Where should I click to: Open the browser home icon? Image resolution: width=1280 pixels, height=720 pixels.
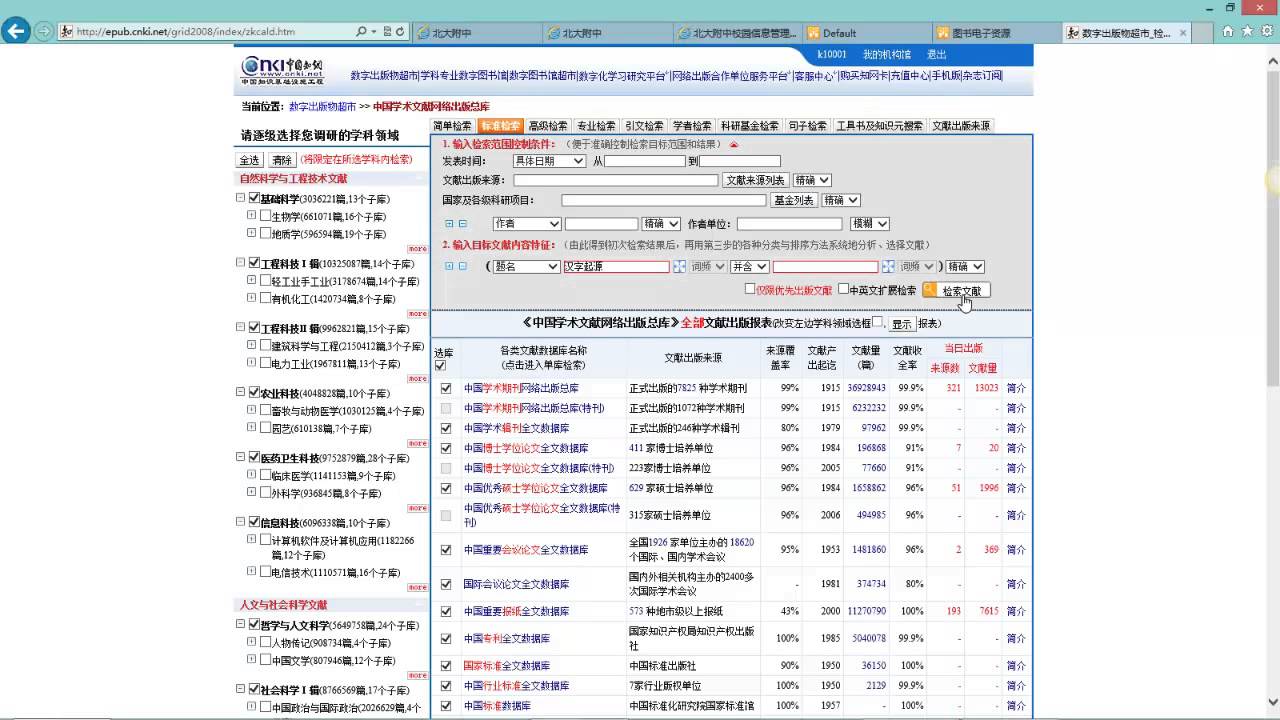[x=1228, y=32]
